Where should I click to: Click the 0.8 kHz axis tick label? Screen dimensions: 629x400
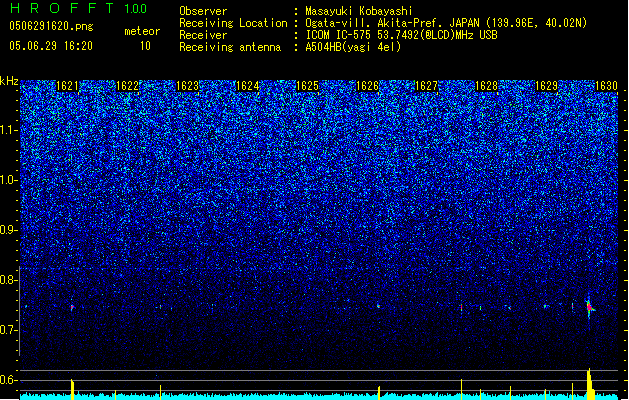[x=8, y=280]
